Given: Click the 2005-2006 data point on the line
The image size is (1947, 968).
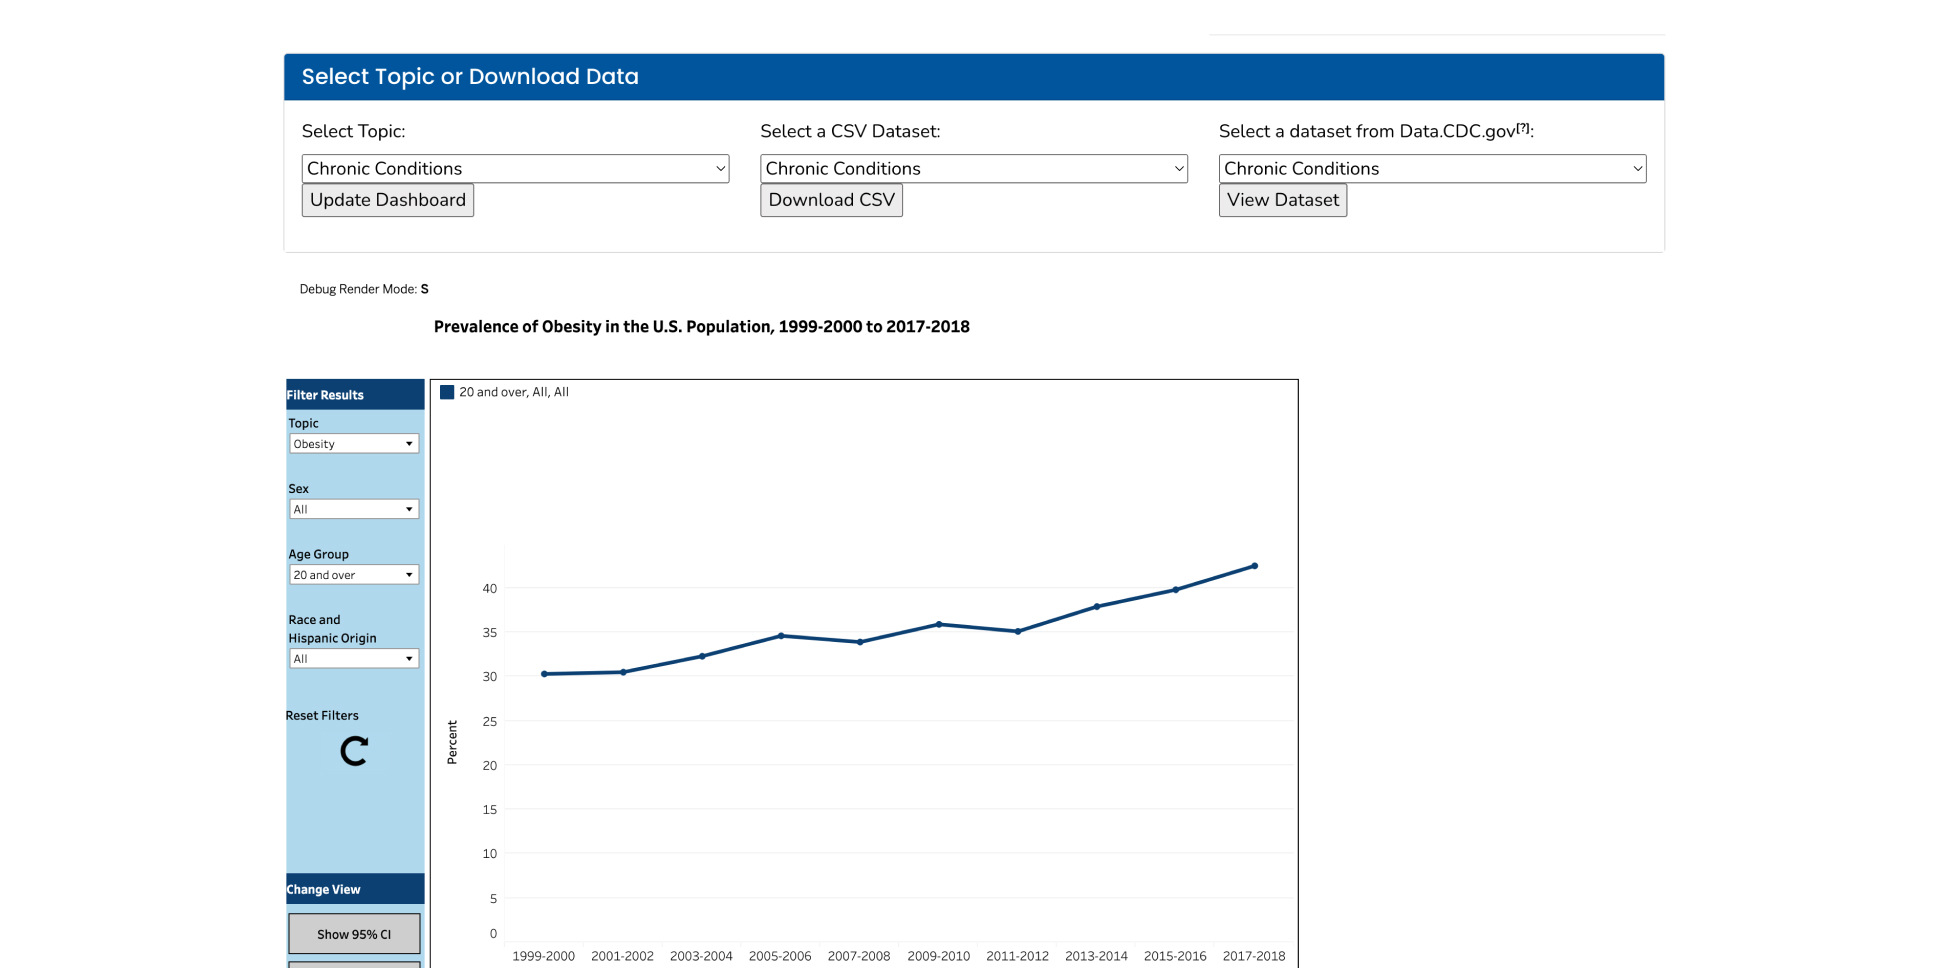Looking at the screenshot, I should [781, 636].
